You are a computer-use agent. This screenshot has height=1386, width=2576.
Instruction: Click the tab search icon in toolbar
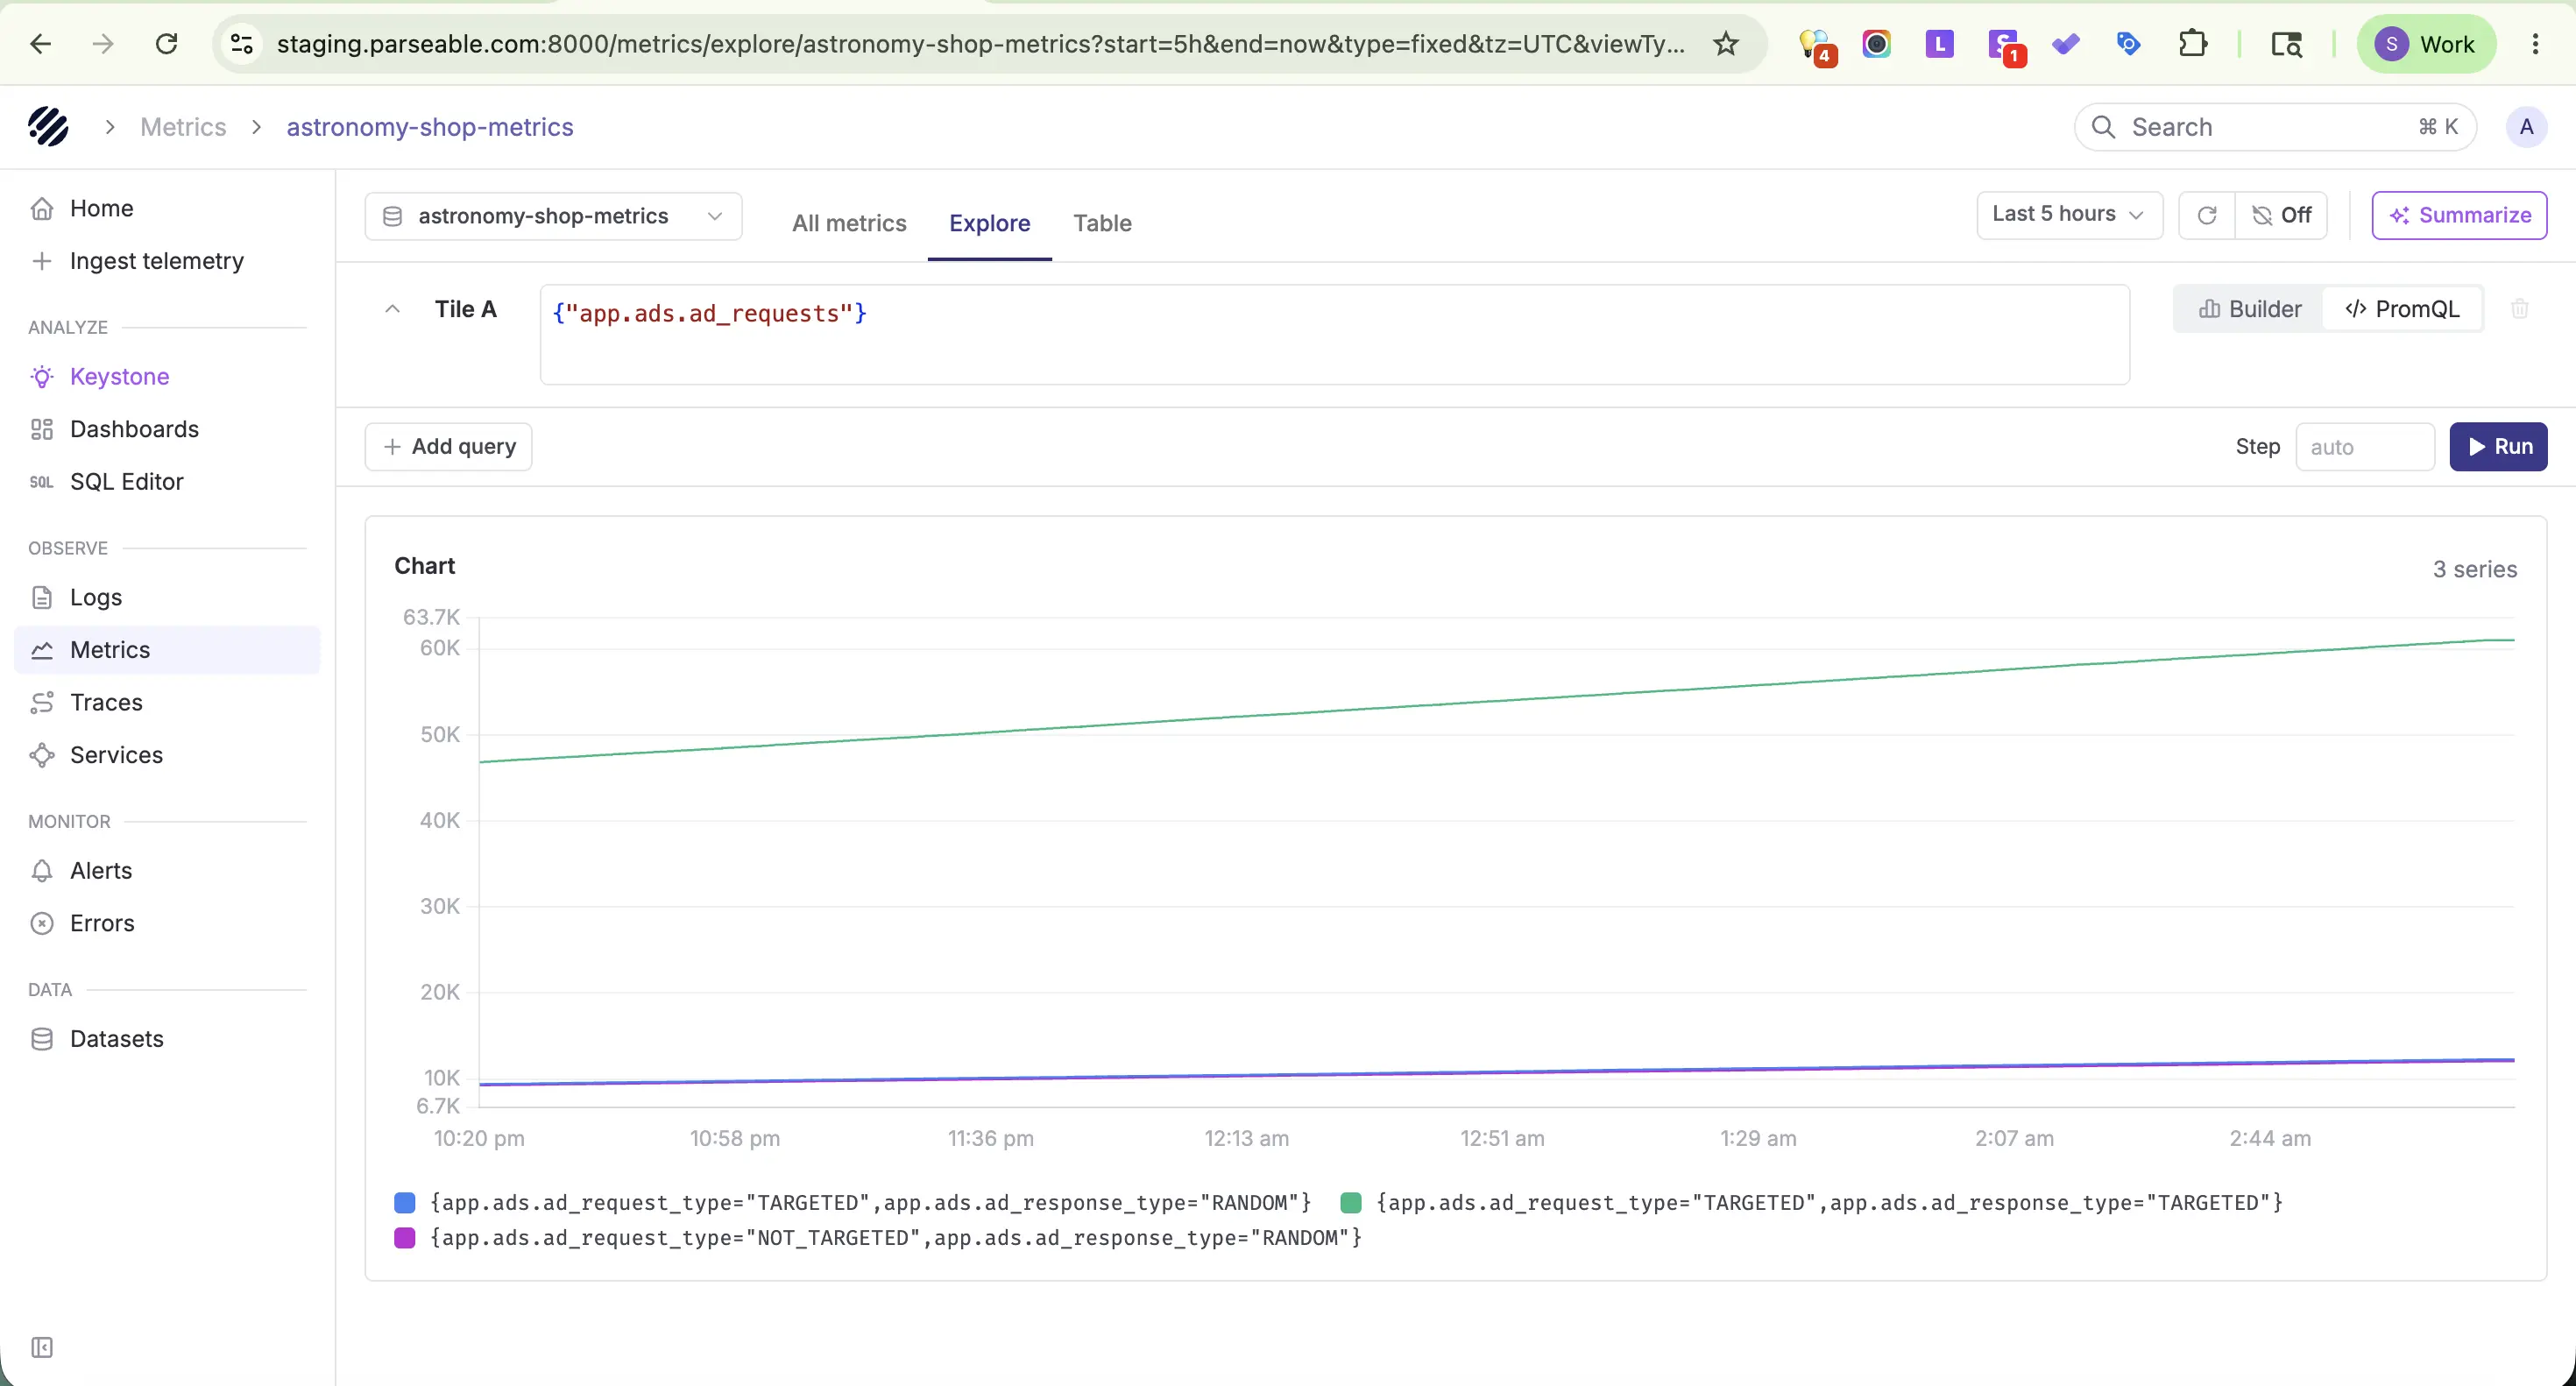click(2286, 44)
